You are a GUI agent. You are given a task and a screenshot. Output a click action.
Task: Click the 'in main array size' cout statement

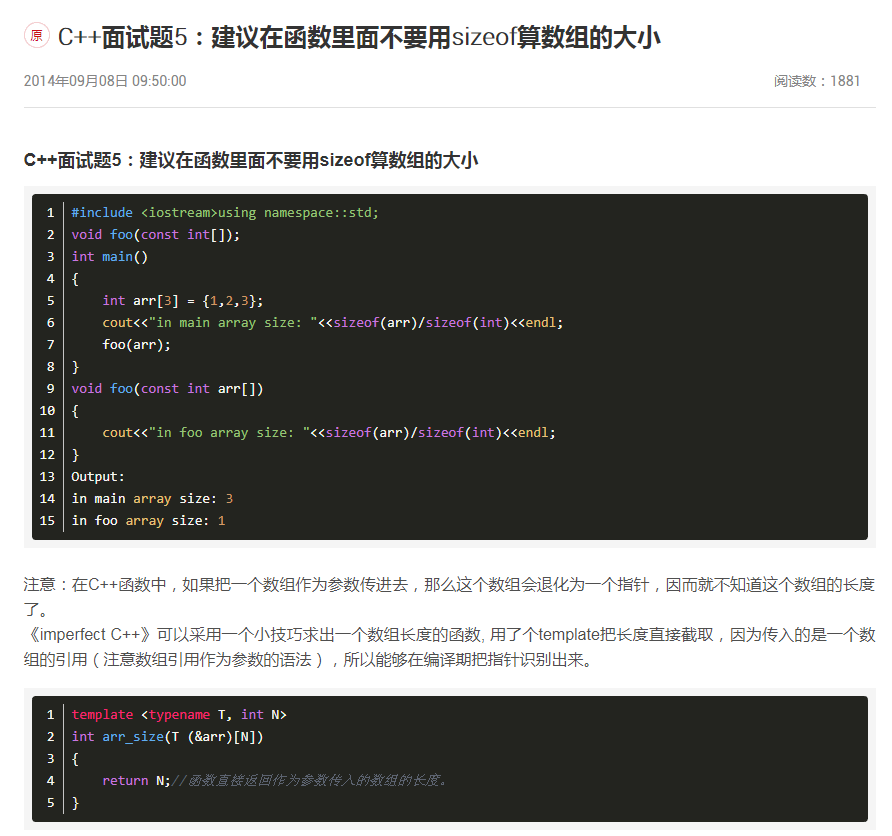(x=332, y=322)
